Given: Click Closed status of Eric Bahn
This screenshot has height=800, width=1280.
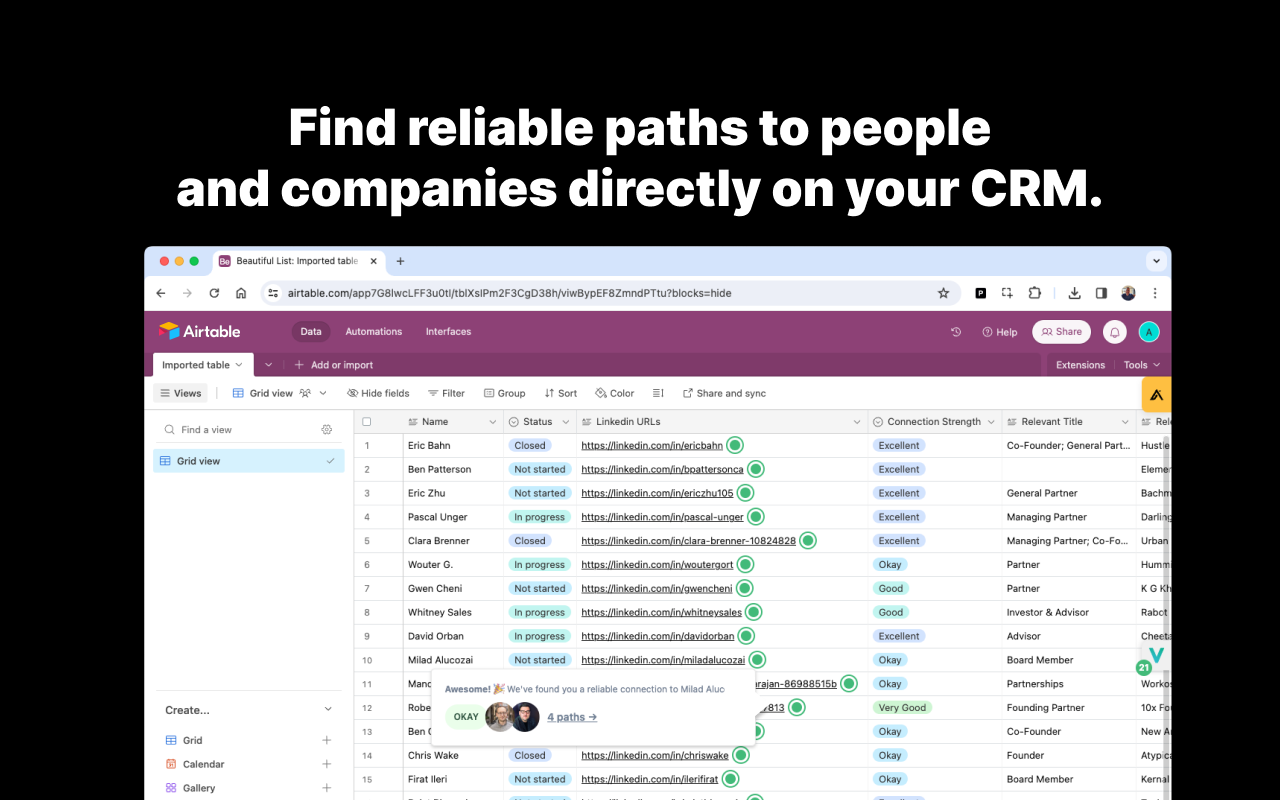Looking at the screenshot, I should pos(530,445).
